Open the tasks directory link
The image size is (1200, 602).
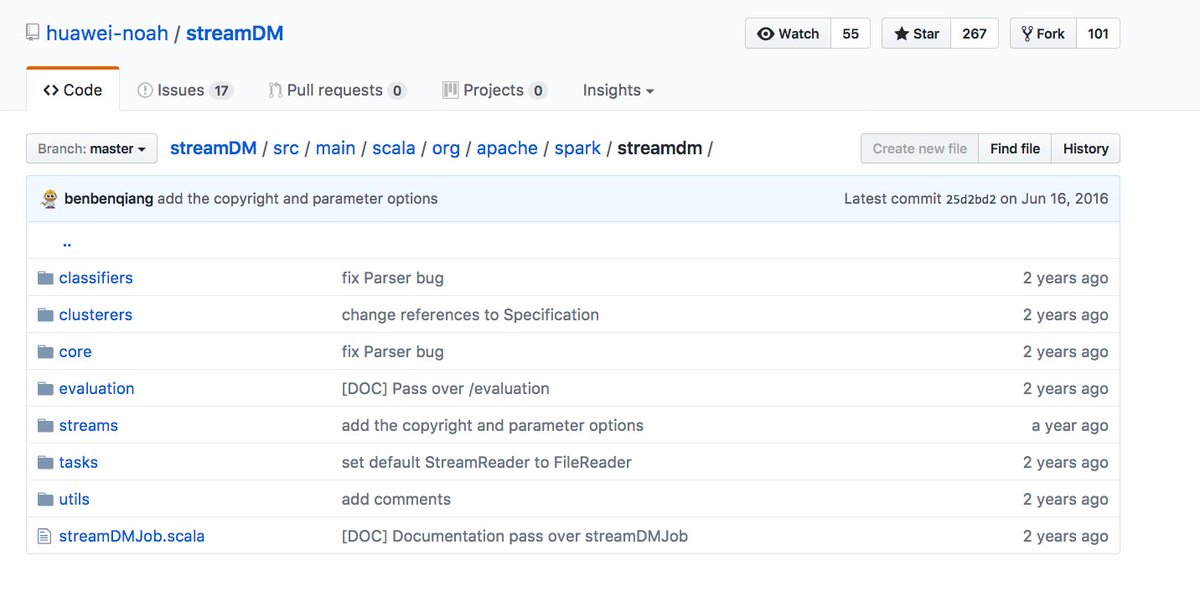(x=78, y=463)
